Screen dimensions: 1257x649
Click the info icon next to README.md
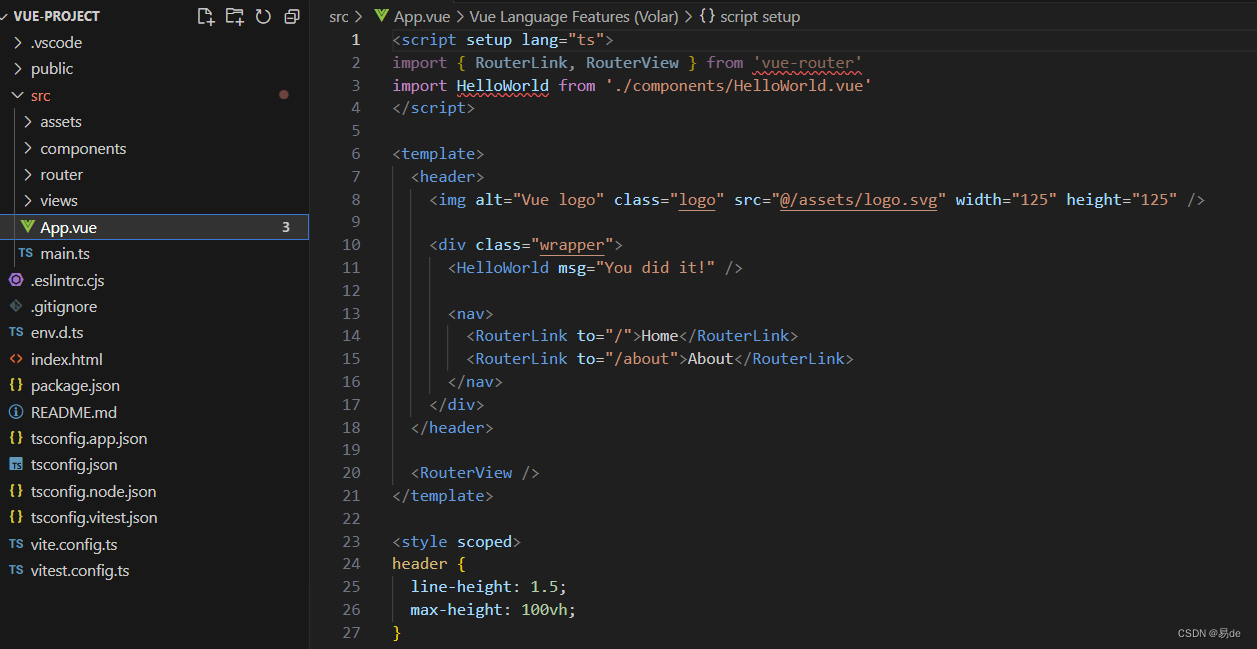coord(16,412)
